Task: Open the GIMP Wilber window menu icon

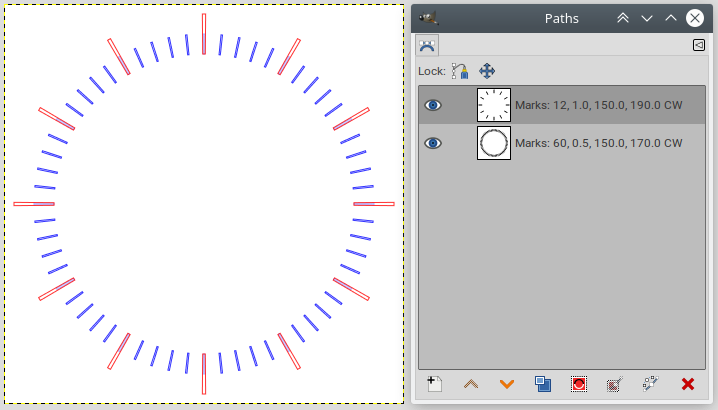Action: point(430,18)
